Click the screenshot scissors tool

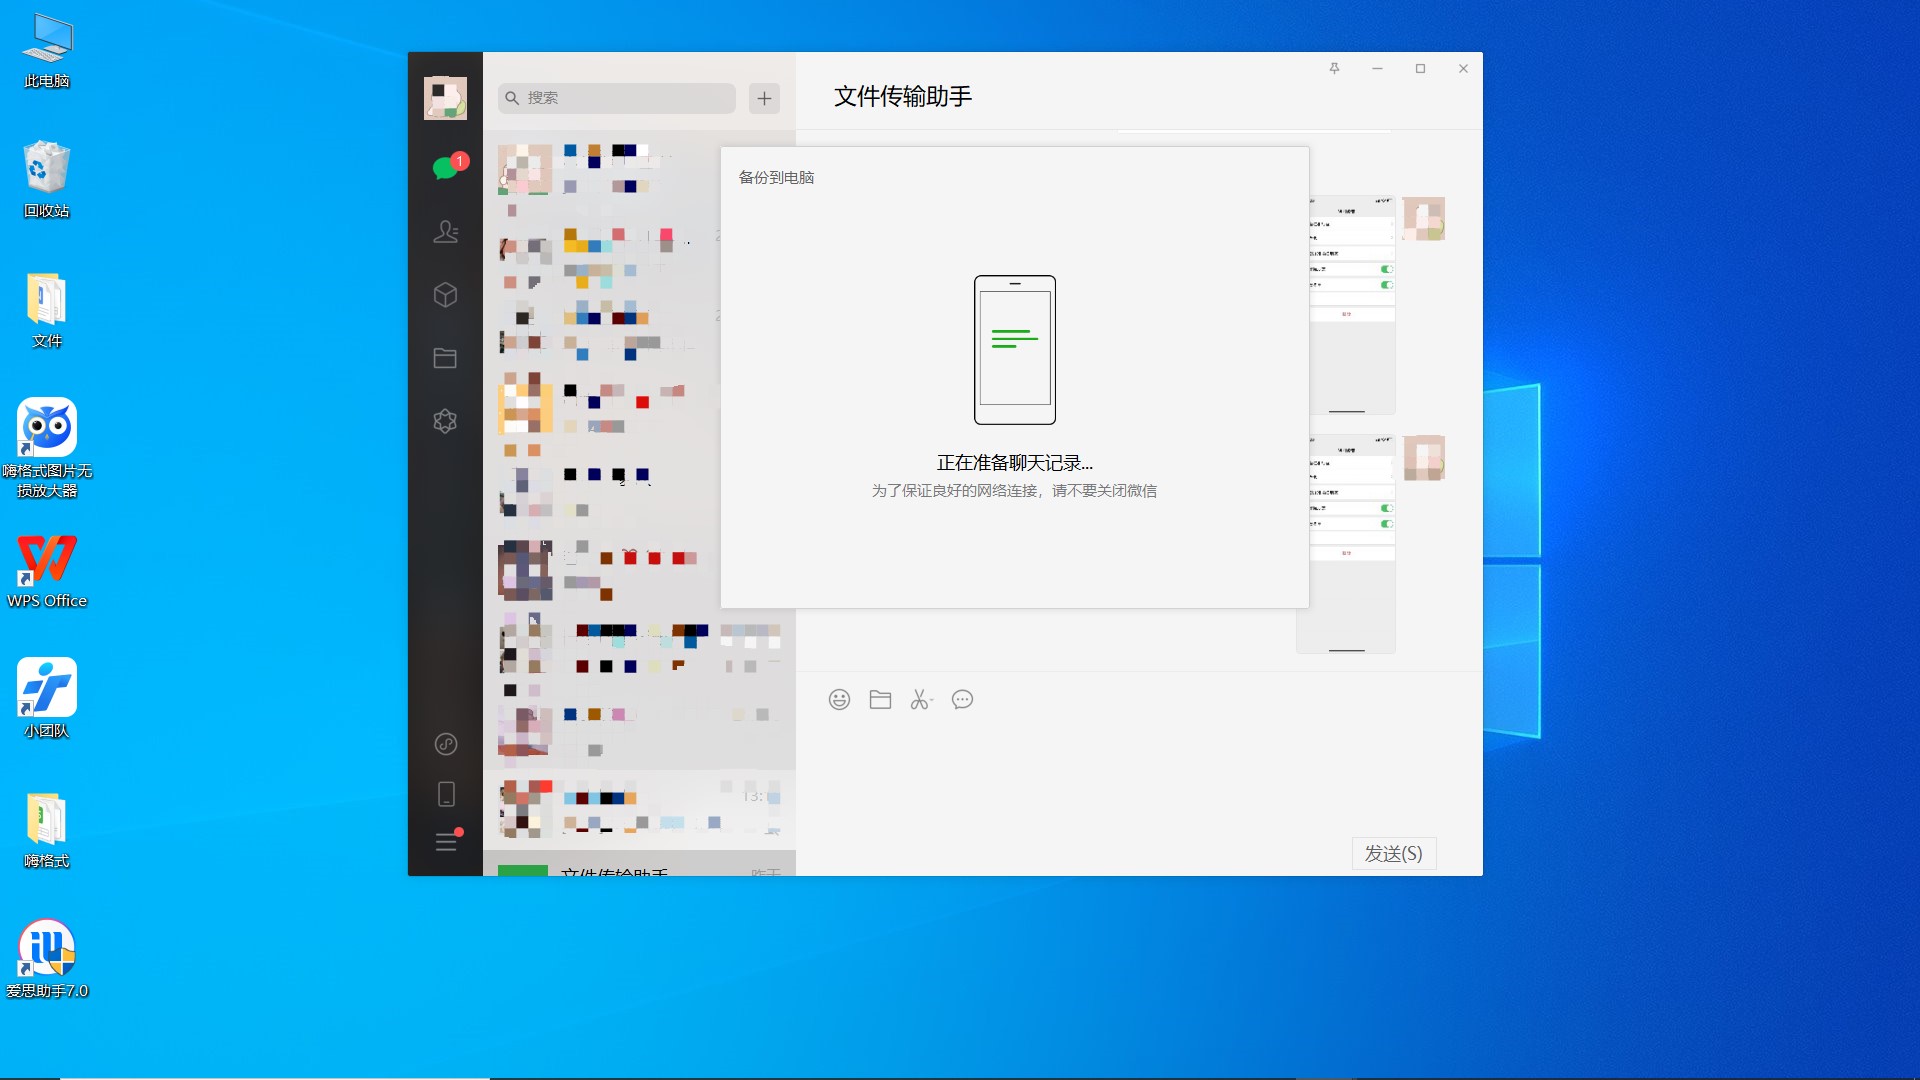coord(920,700)
